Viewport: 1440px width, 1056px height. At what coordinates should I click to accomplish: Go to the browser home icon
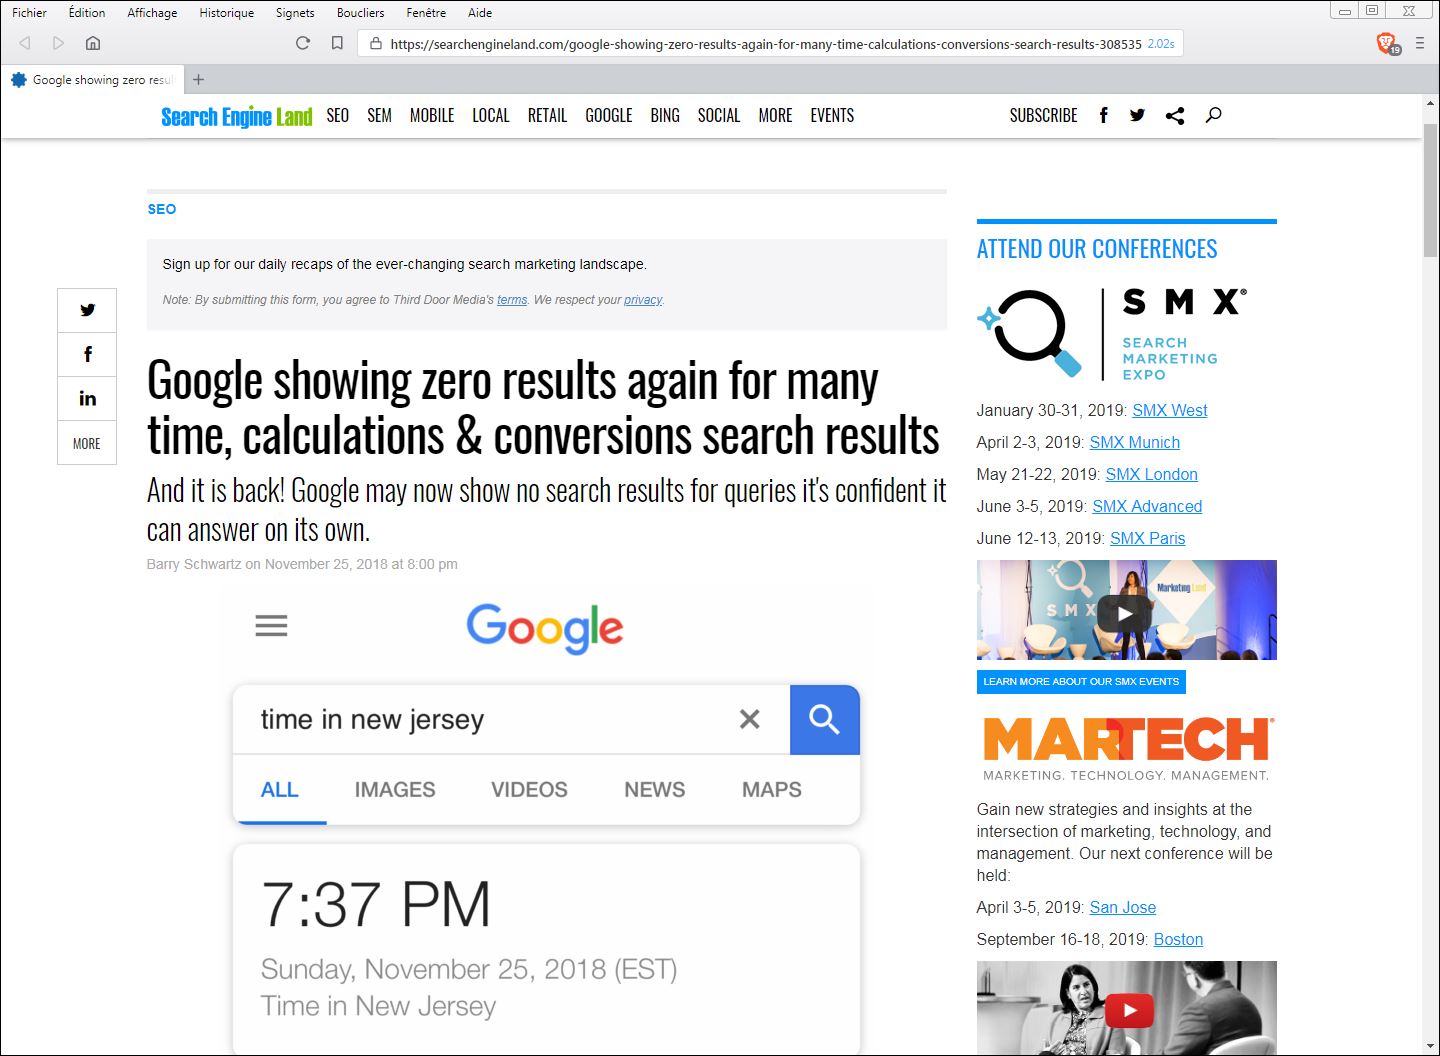pos(93,43)
